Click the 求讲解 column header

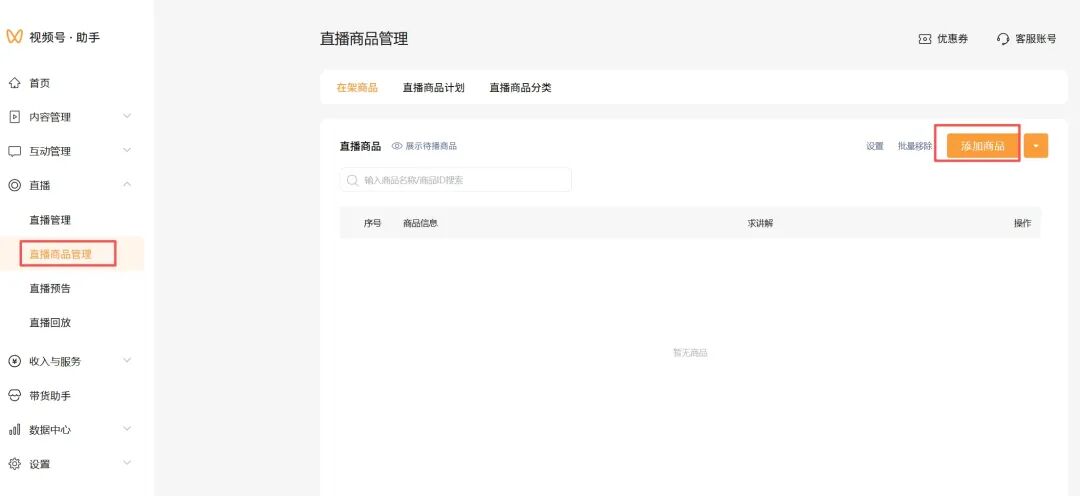click(x=760, y=223)
